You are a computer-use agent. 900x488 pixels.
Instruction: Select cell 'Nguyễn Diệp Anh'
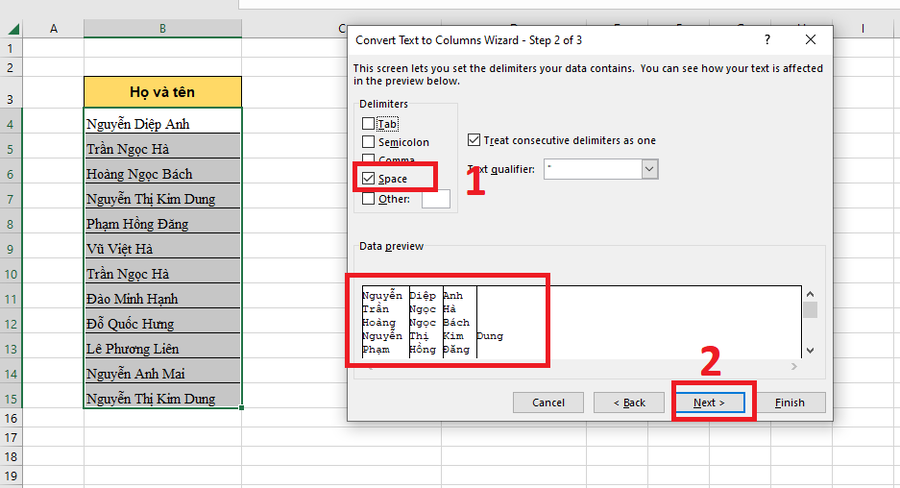pyautogui.click(x=162, y=123)
